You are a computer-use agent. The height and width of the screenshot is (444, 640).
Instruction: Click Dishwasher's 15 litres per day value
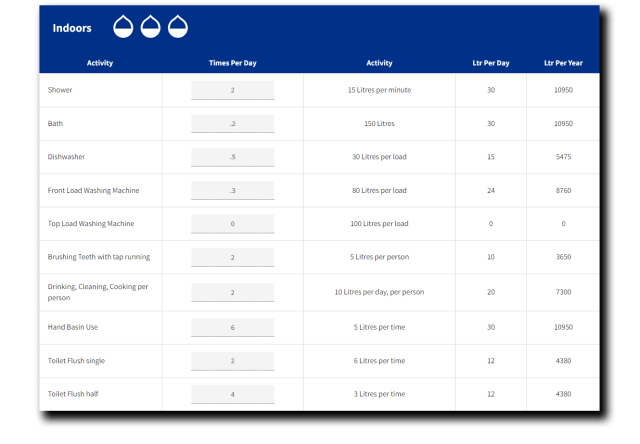coord(491,157)
